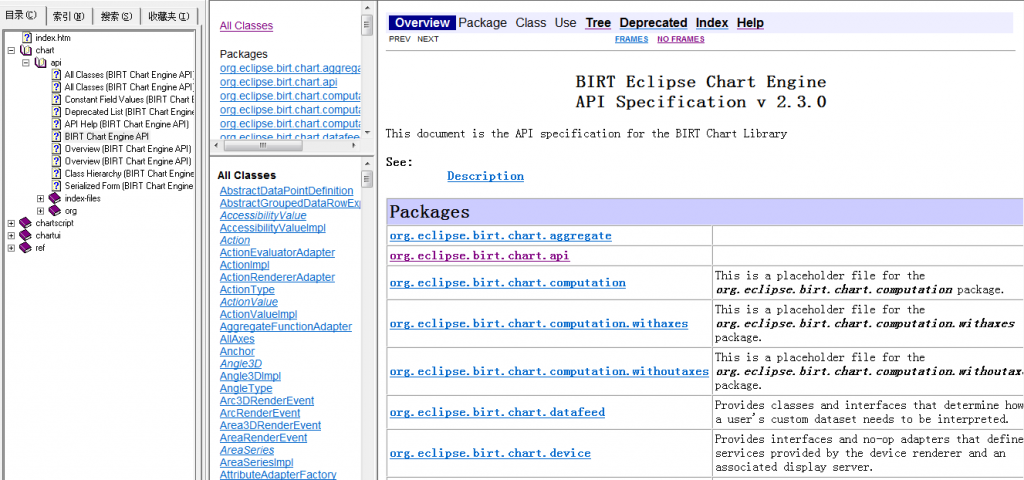This screenshot has width=1024, height=480.
Task: Click the page icon for Constant Field Values
Action: [x=56, y=99]
